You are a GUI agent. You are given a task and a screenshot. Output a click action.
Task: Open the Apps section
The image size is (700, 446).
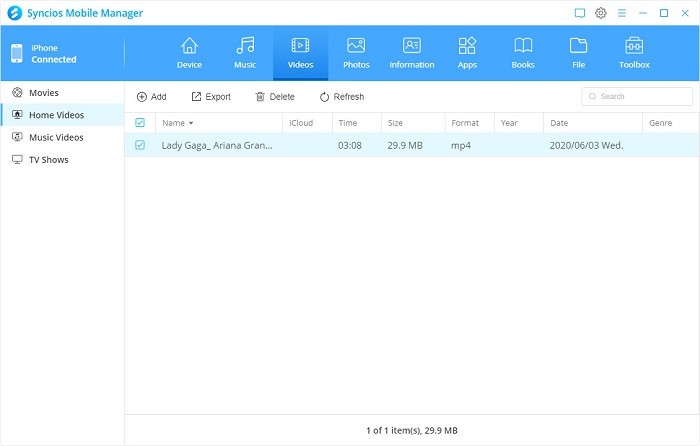click(467, 53)
